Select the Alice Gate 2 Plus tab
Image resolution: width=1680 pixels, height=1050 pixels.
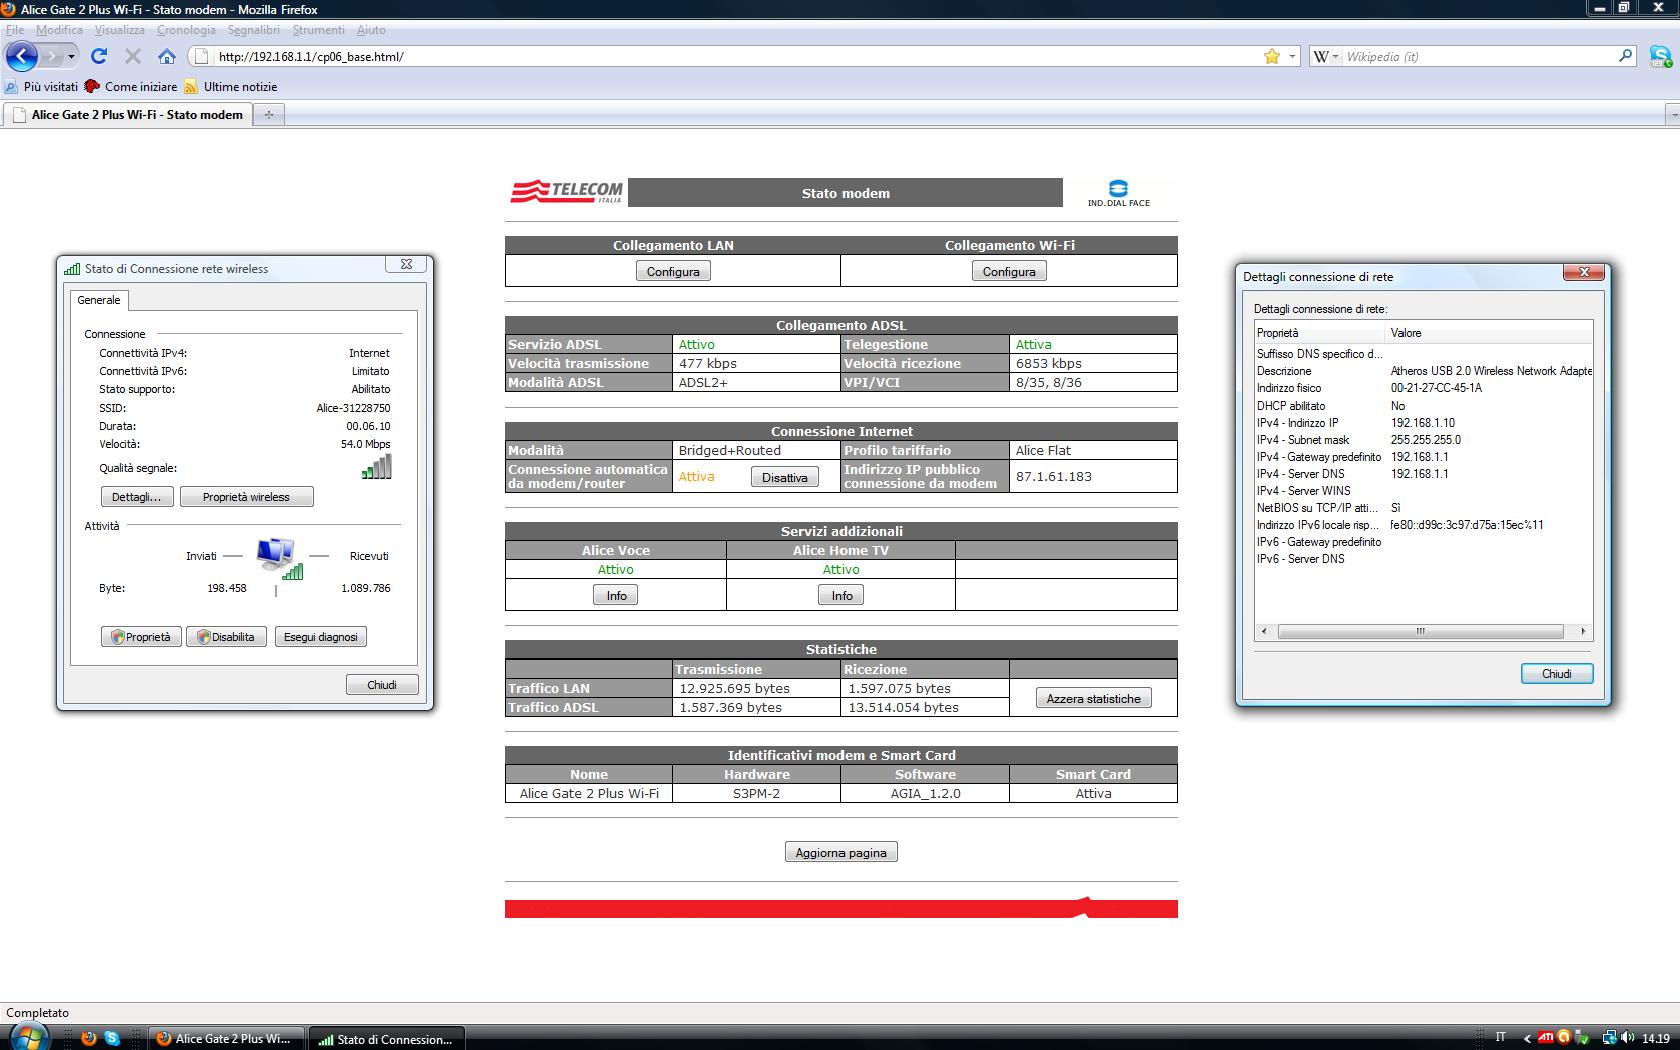click(x=127, y=115)
